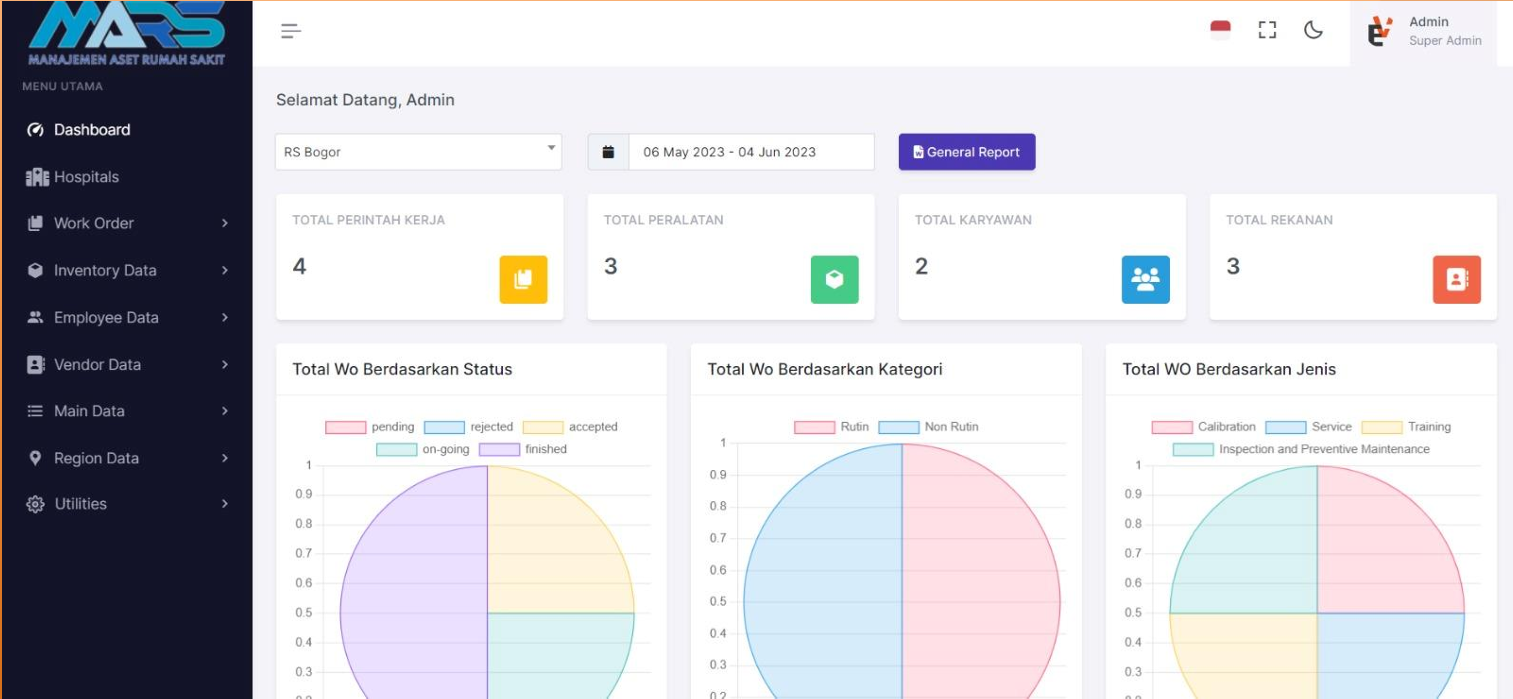Click the Region Data location pin icon
This screenshot has height=699, width=1513.
click(x=36, y=458)
